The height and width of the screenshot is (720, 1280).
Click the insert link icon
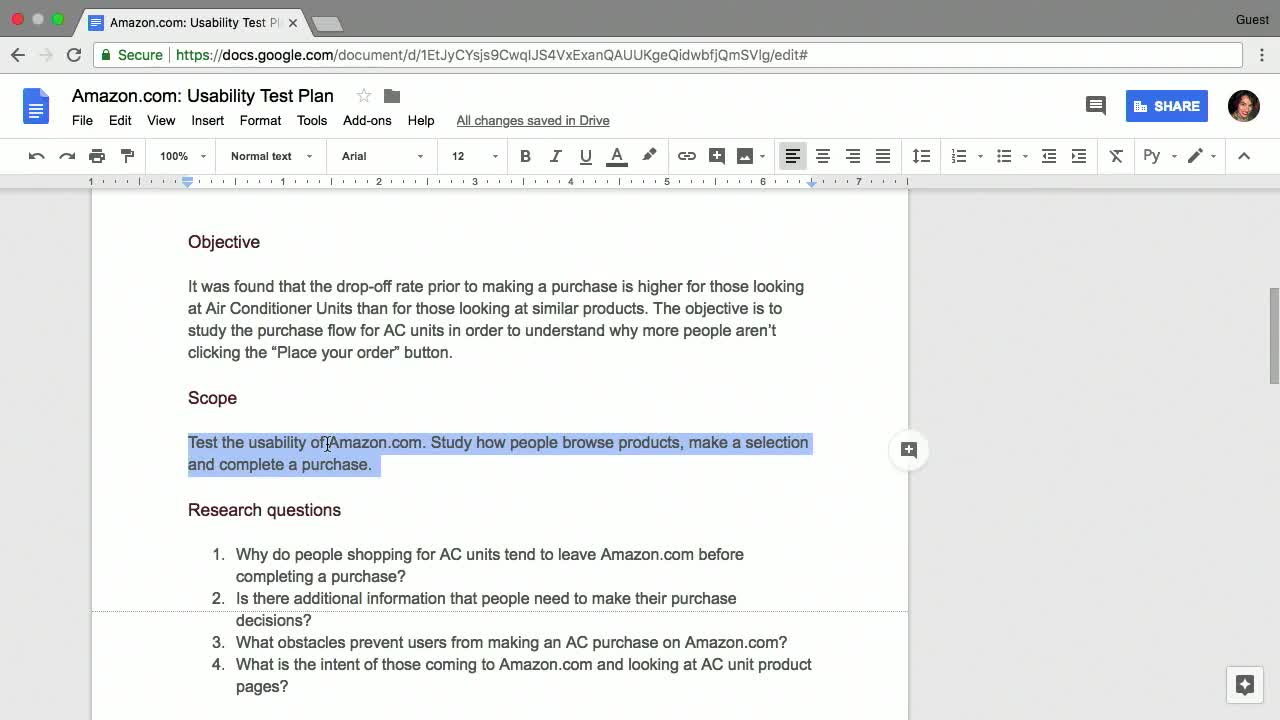point(687,156)
